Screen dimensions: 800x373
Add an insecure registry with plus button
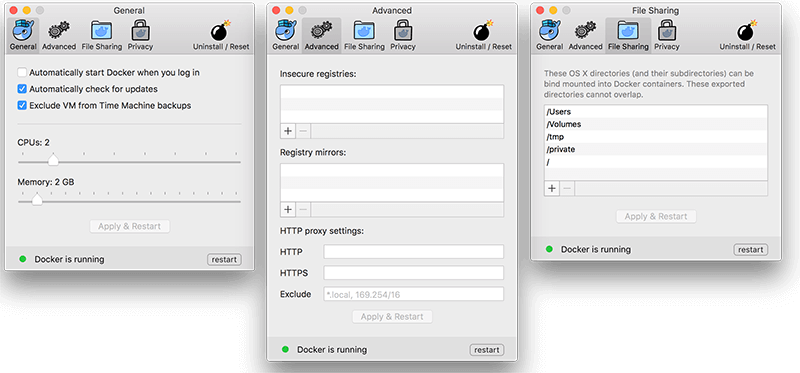pyautogui.click(x=288, y=131)
